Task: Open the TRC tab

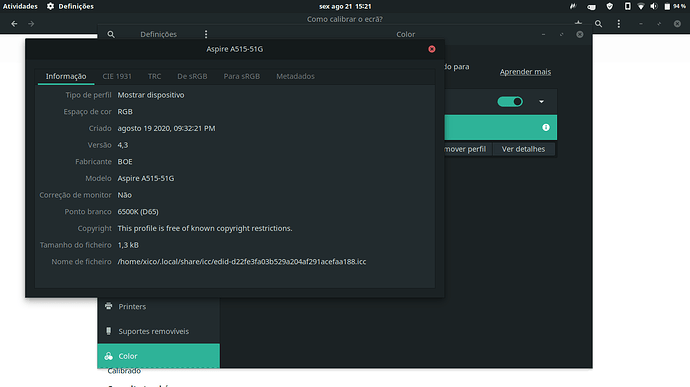Action: (154, 76)
